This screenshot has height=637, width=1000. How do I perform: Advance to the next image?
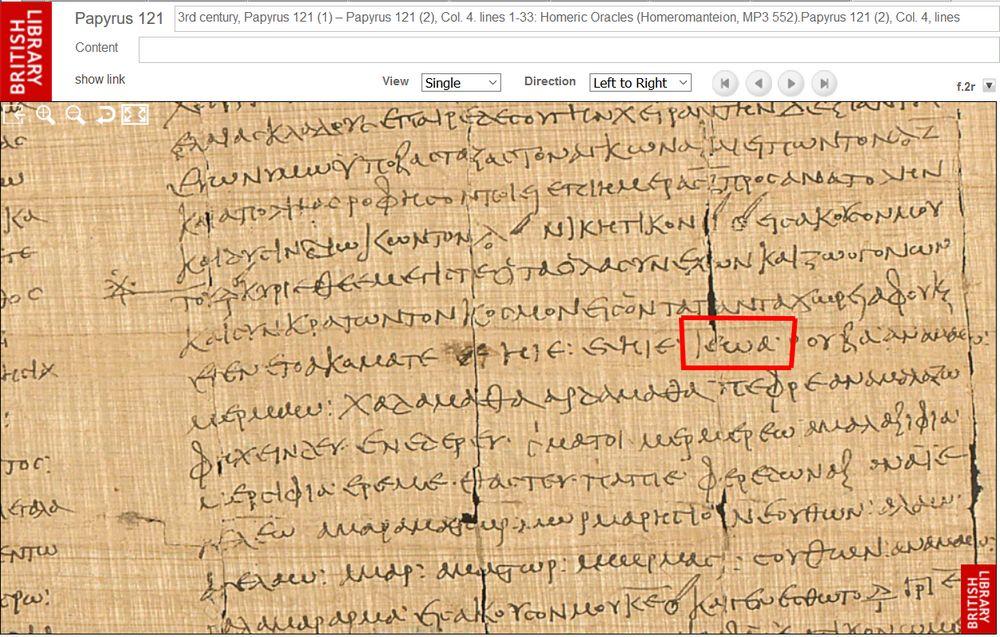[790, 83]
